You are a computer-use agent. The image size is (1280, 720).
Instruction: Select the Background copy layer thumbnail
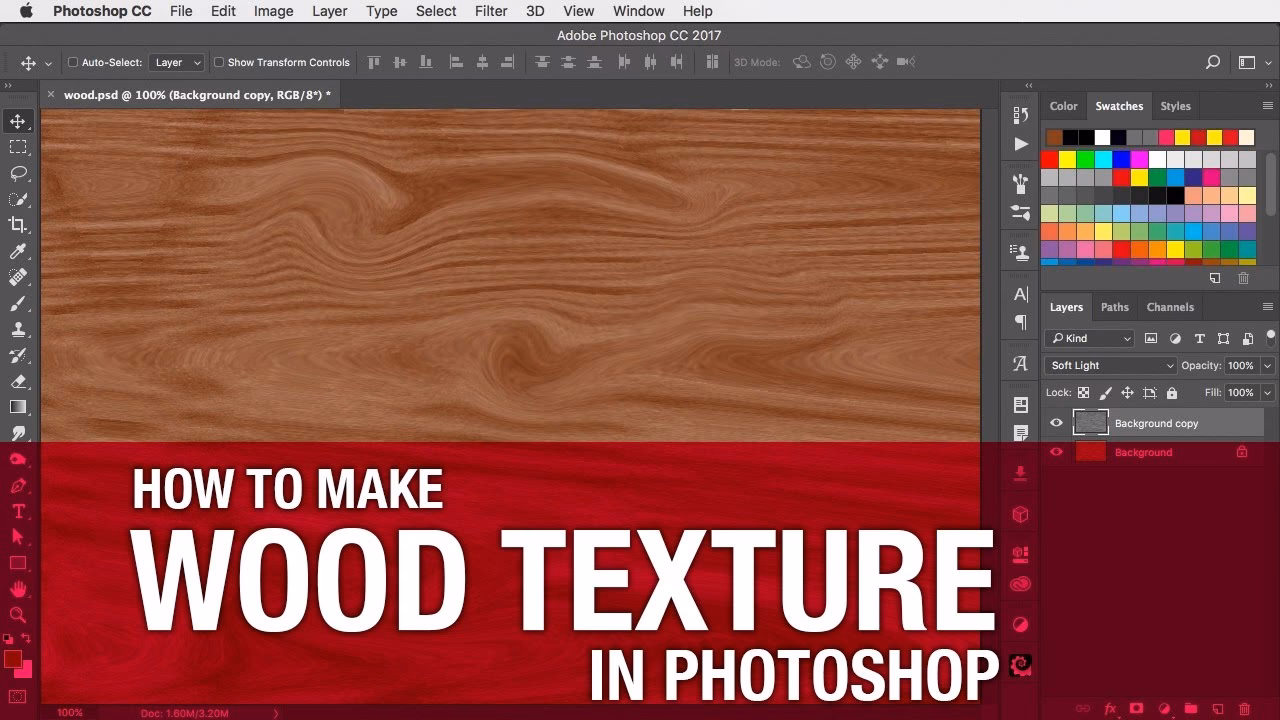coord(1091,422)
